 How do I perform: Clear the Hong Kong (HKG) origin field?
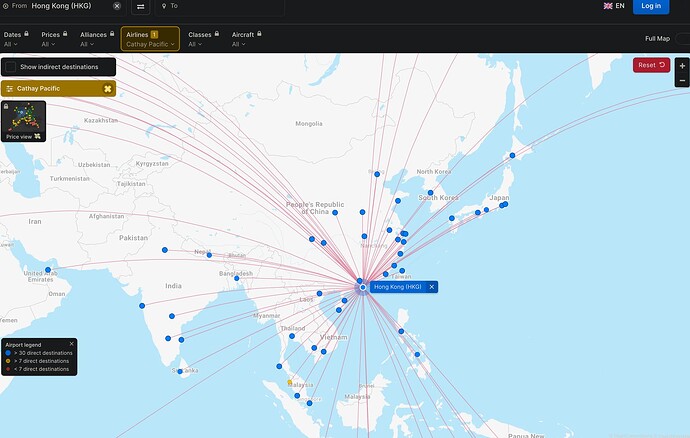pyautogui.click(x=117, y=6)
